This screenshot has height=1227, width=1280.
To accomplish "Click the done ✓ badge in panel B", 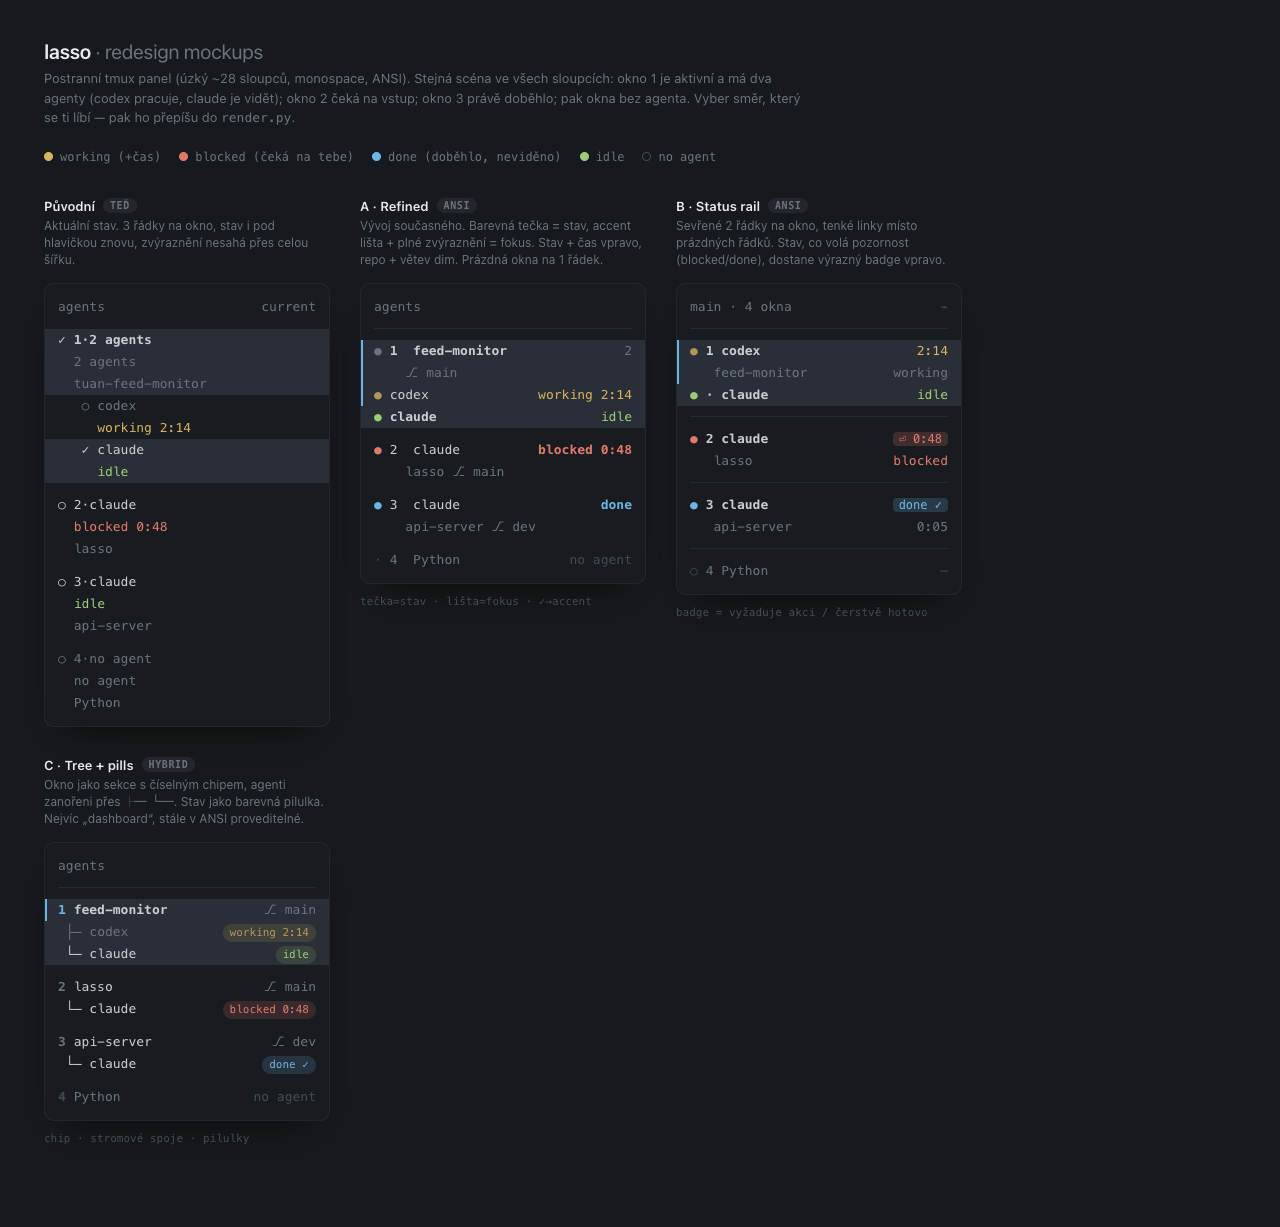I will point(920,505).
